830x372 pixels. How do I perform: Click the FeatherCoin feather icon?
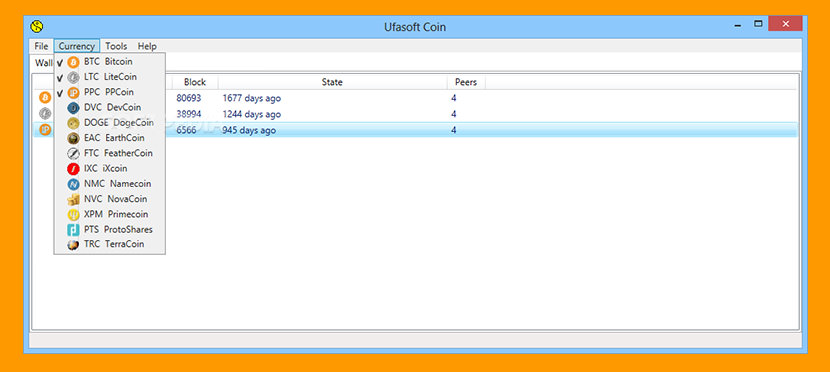(x=73, y=153)
